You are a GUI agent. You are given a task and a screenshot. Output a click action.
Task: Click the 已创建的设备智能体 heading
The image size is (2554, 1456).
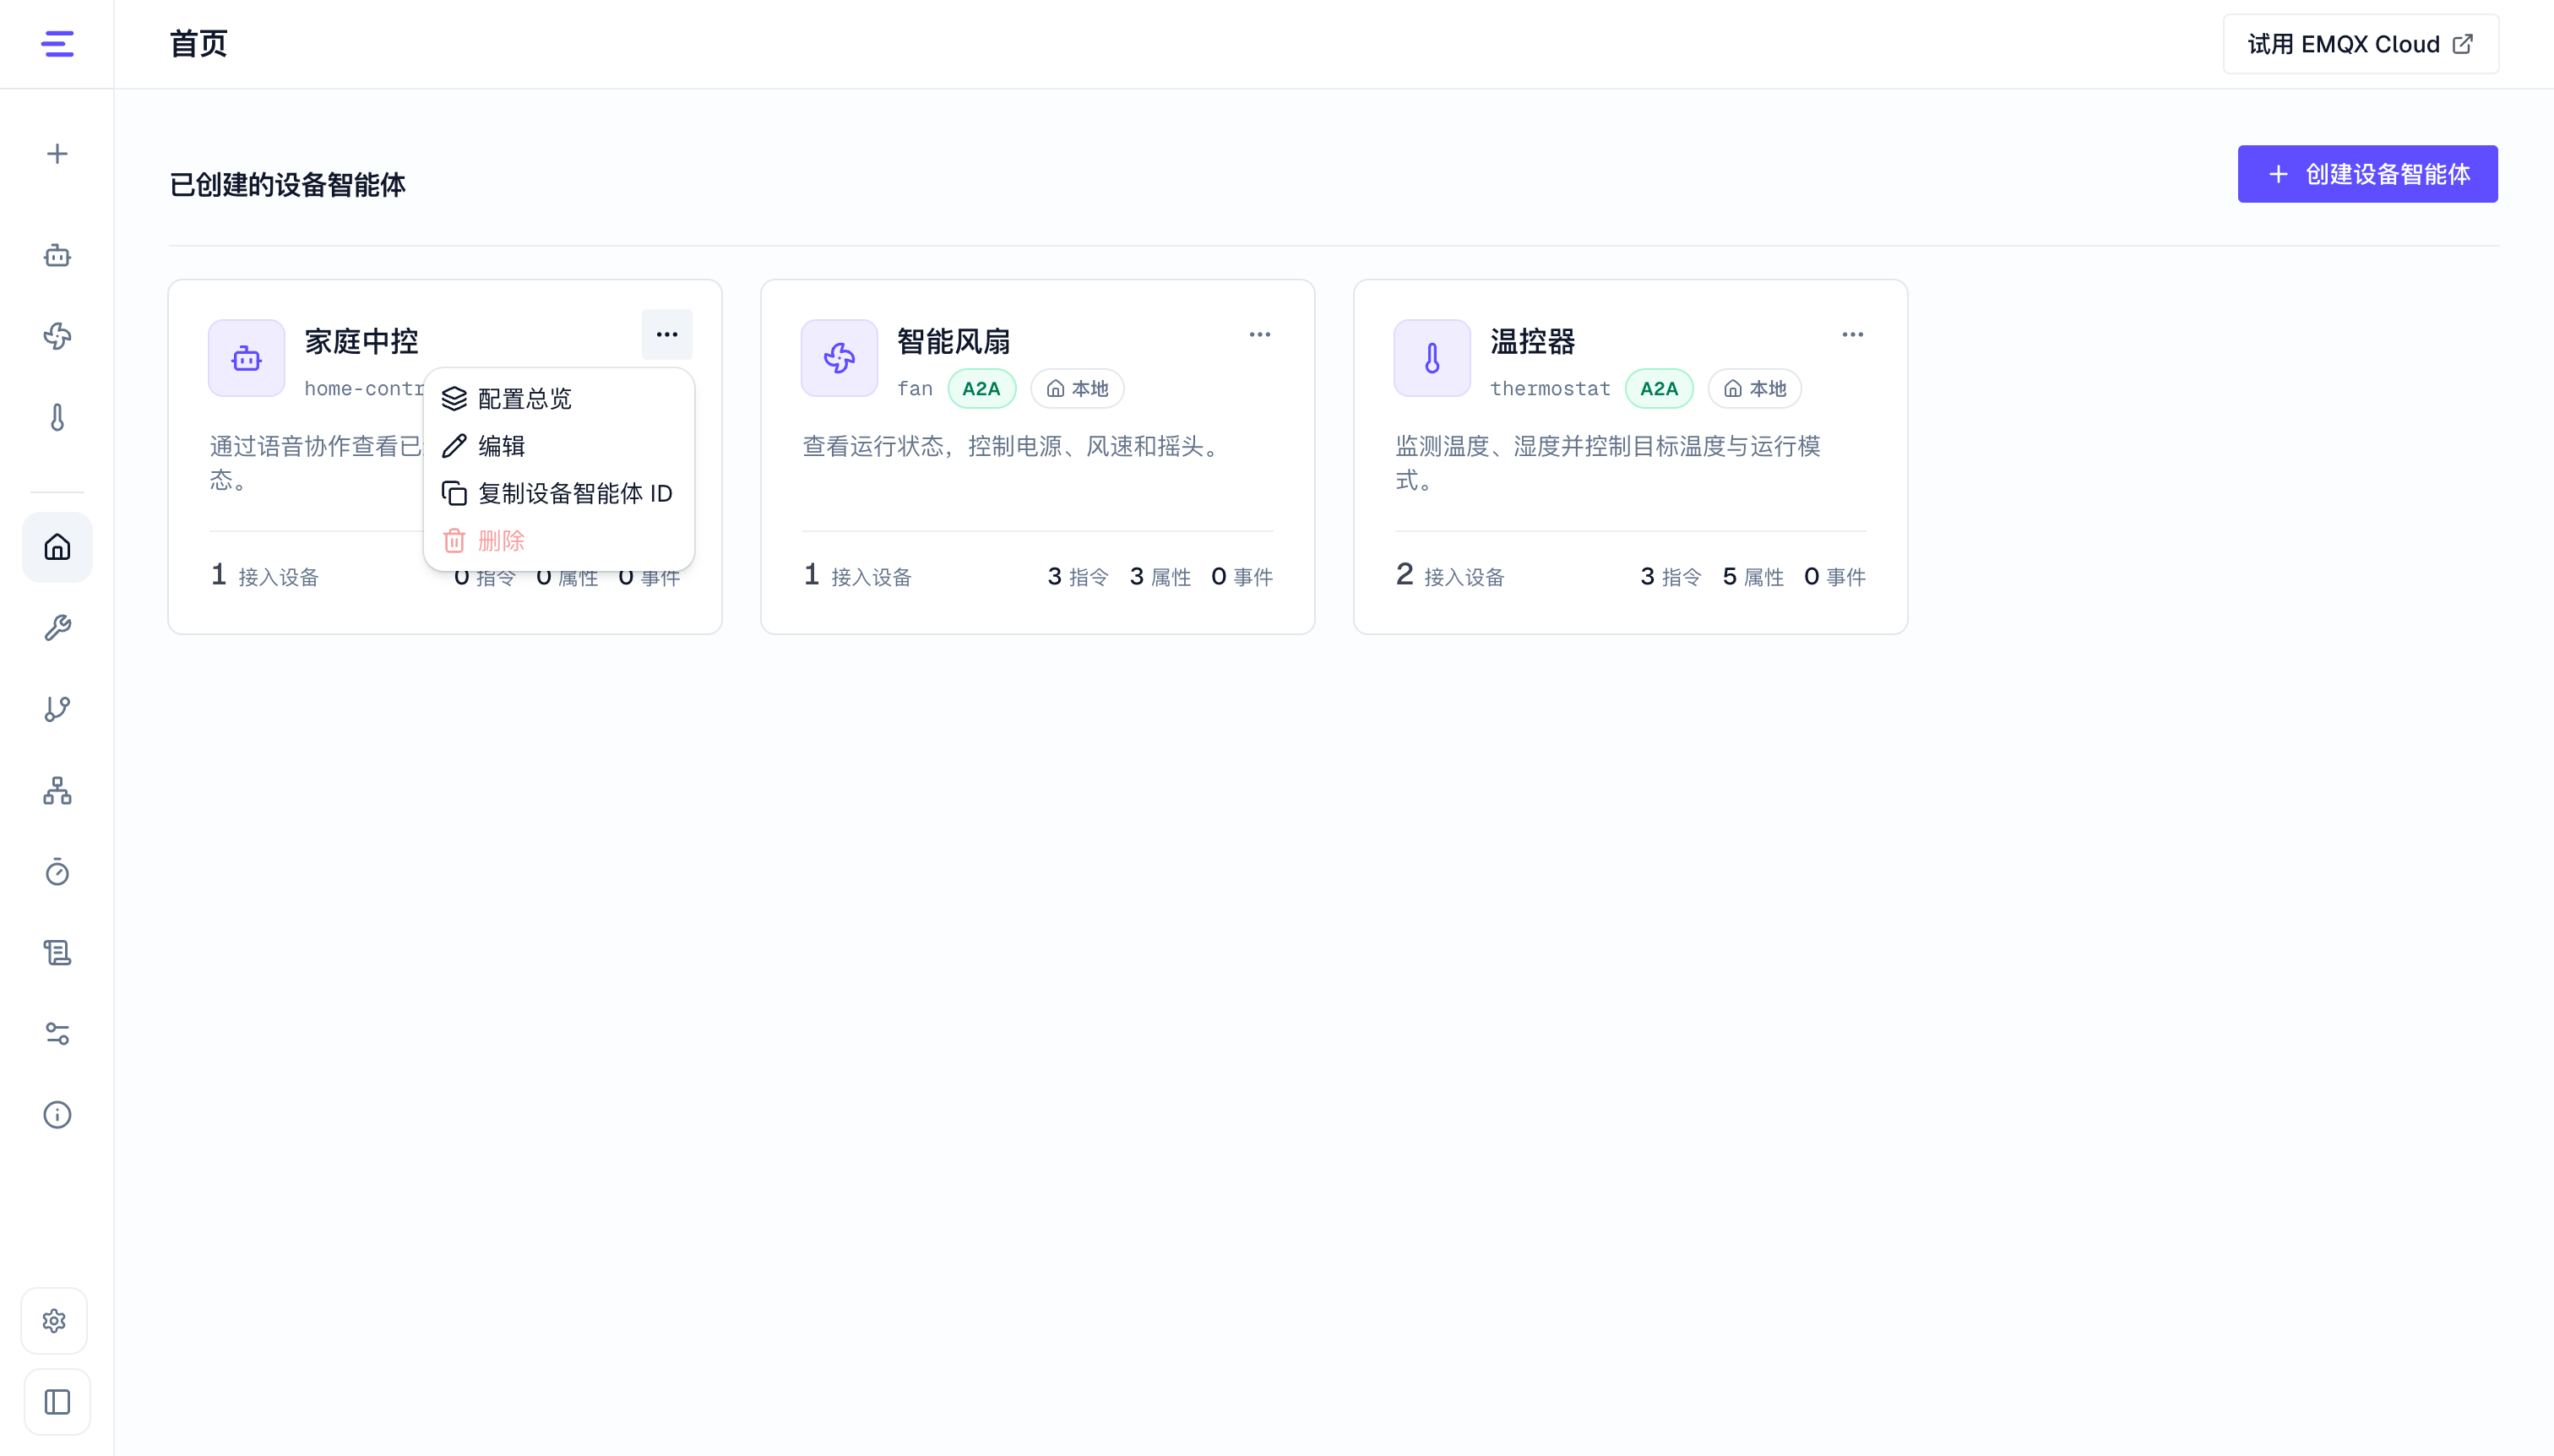[288, 185]
